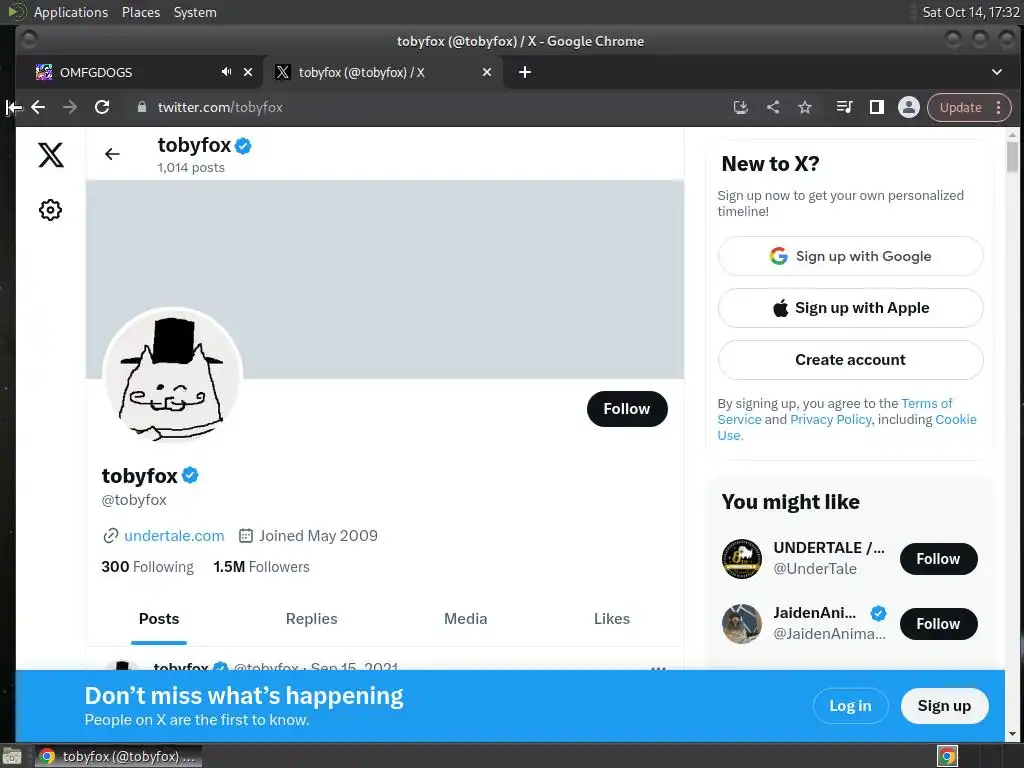Viewport: 1024px width, 768px height.
Task: Click Sign up with Google
Action: click(x=850, y=256)
